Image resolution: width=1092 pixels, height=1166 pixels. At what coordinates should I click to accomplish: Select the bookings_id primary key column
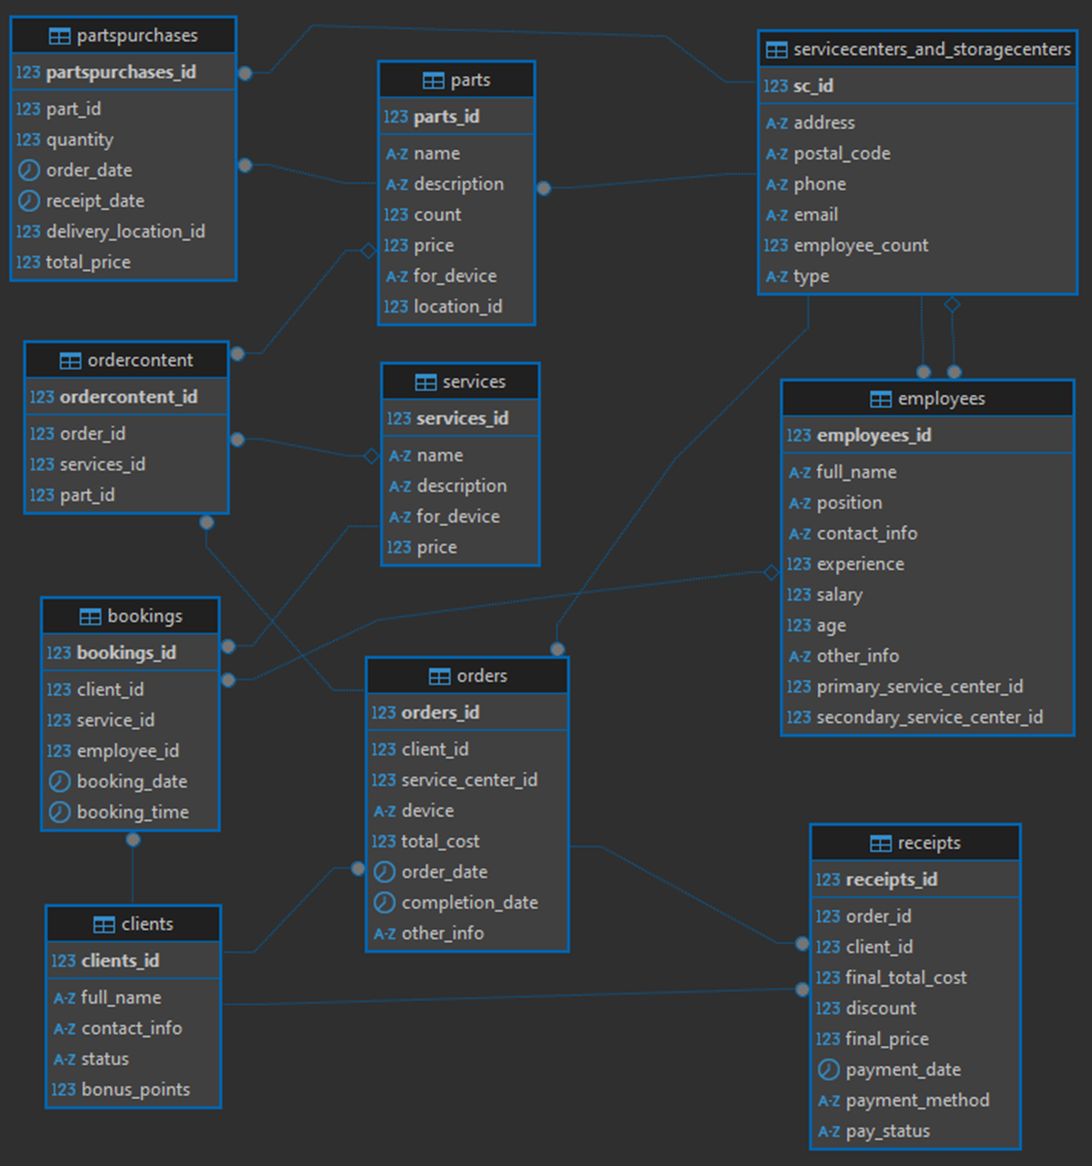pyautogui.click(x=130, y=654)
